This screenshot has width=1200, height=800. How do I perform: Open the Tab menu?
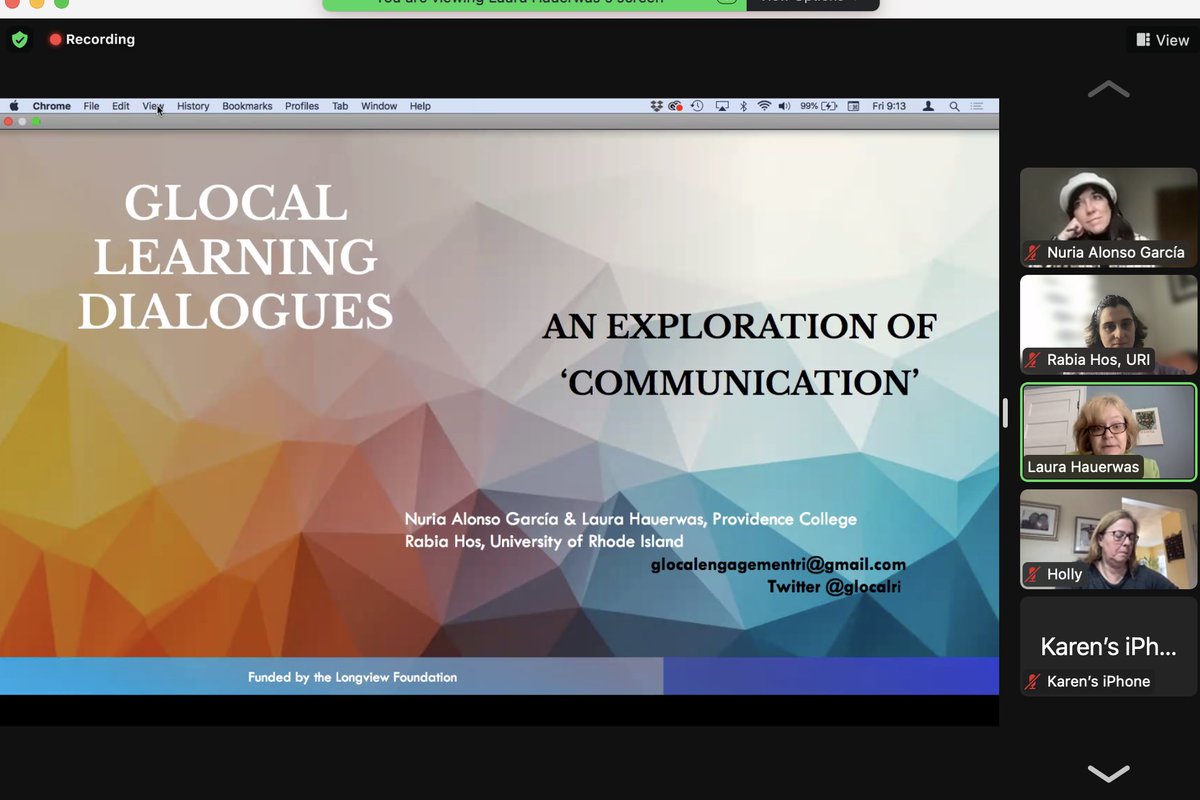[340, 106]
